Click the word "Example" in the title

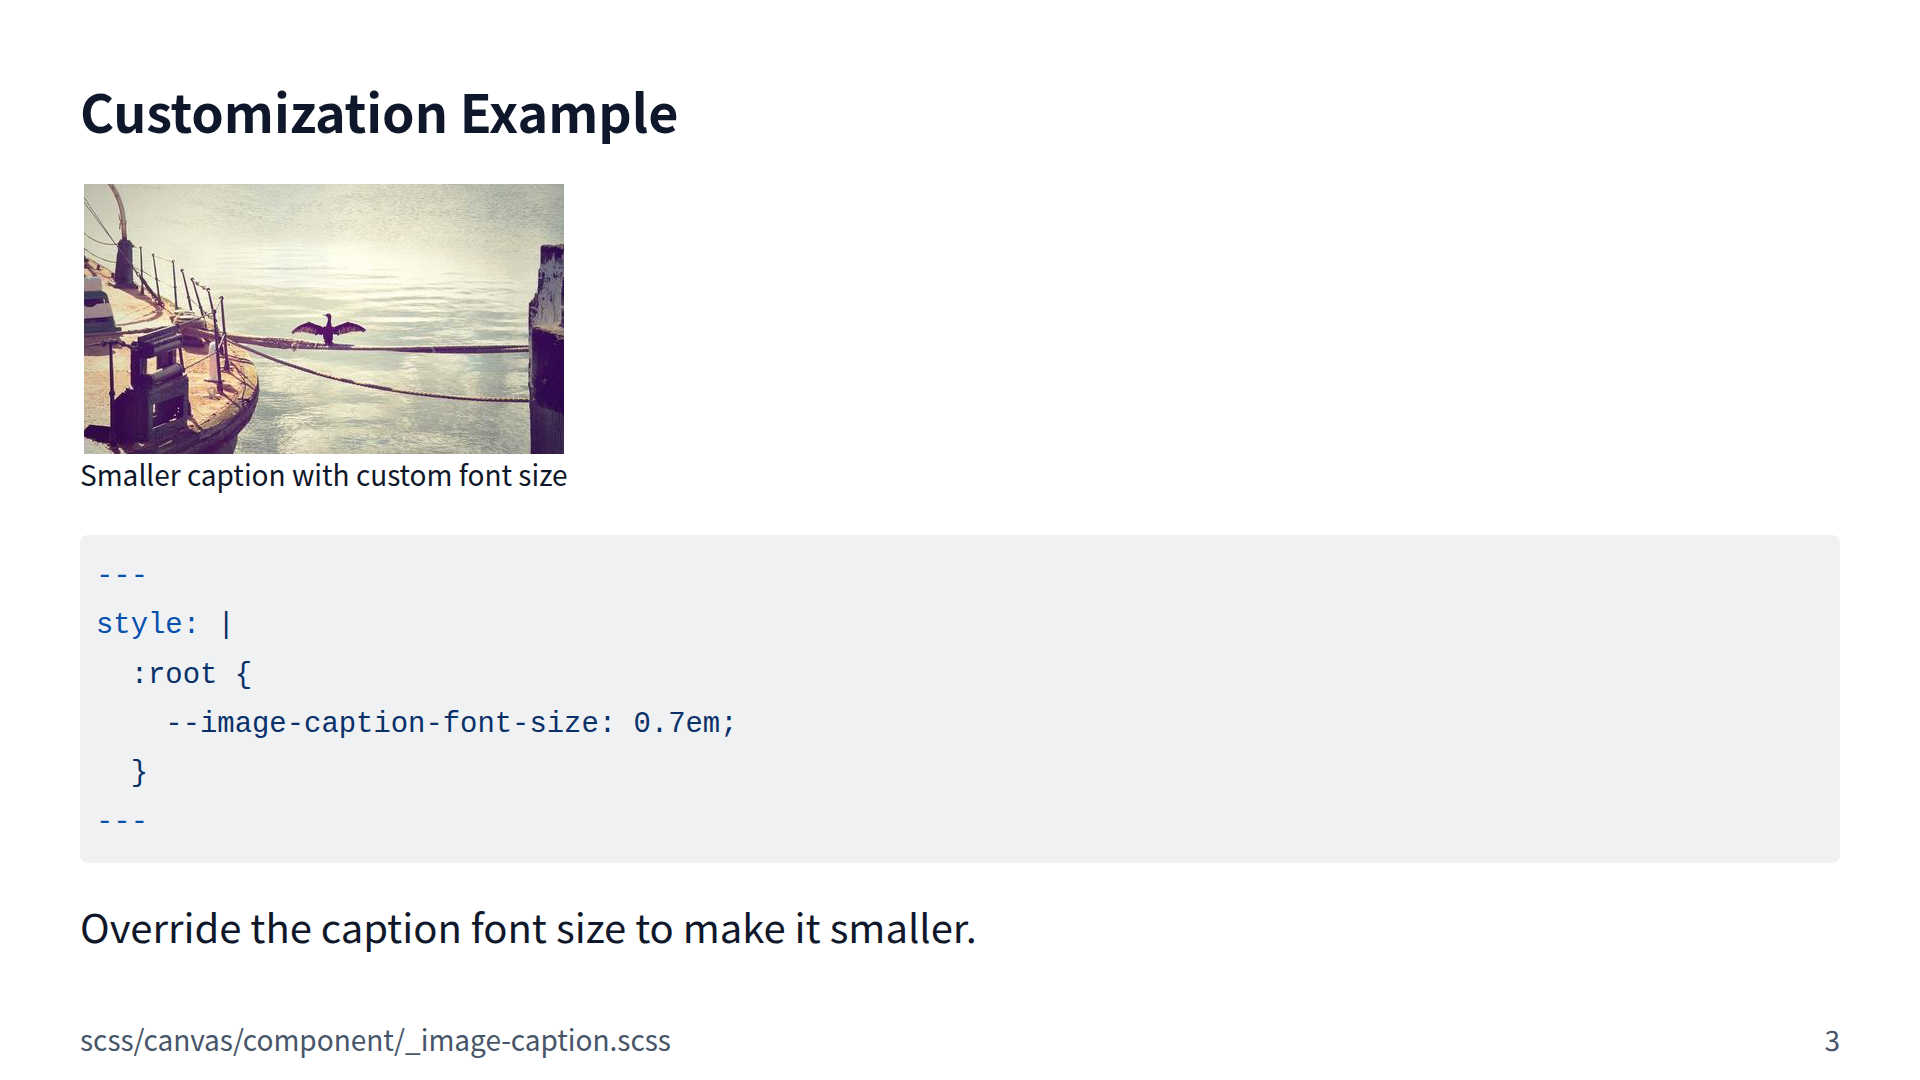(568, 114)
